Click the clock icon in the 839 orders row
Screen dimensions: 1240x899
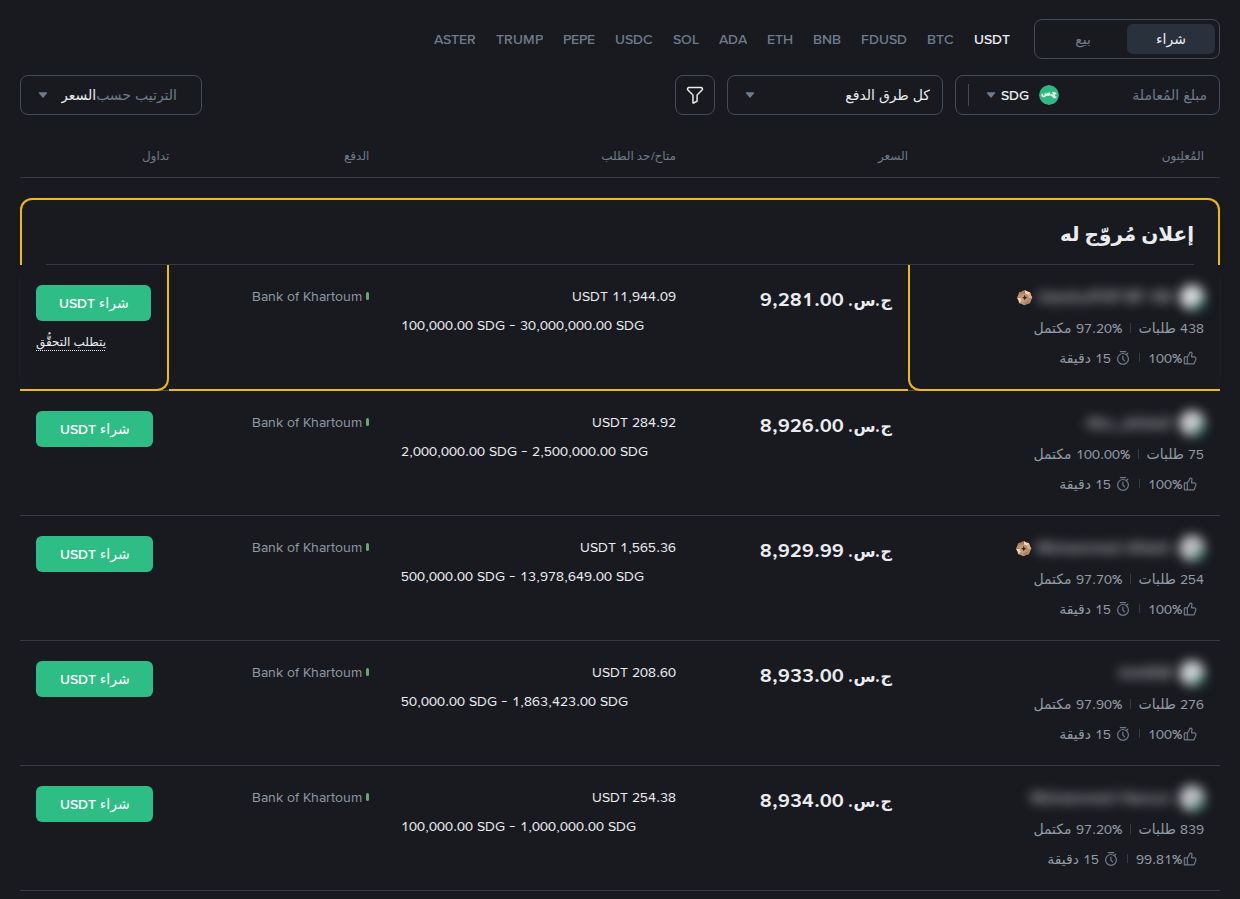point(1111,859)
